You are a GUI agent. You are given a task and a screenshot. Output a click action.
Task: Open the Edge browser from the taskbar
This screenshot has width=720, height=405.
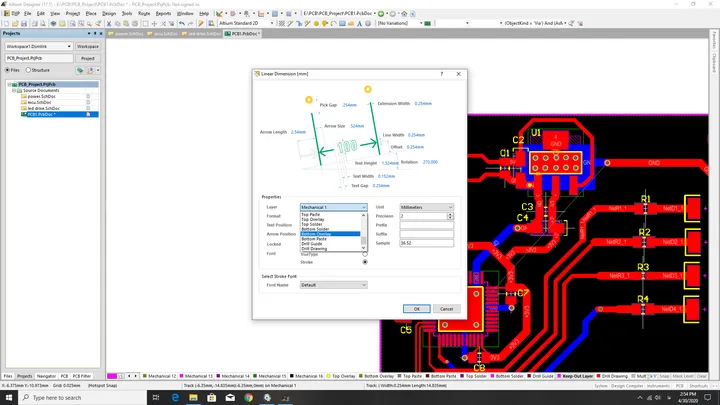click(175, 398)
